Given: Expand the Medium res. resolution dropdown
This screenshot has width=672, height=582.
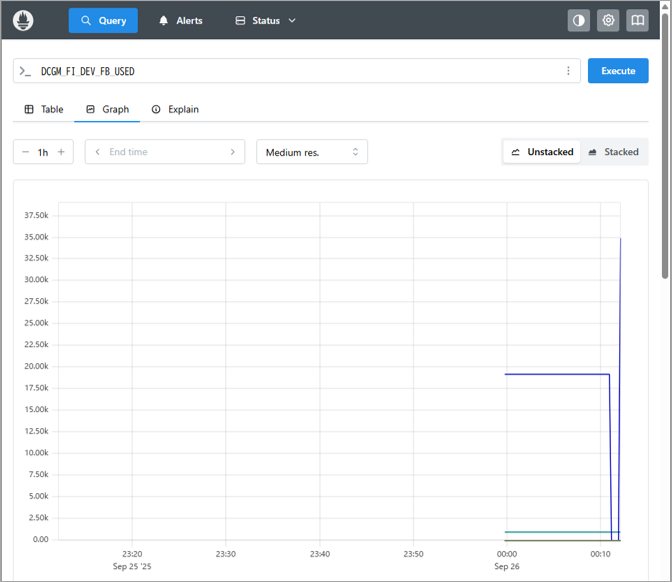Looking at the screenshot, I should point(312,152).
